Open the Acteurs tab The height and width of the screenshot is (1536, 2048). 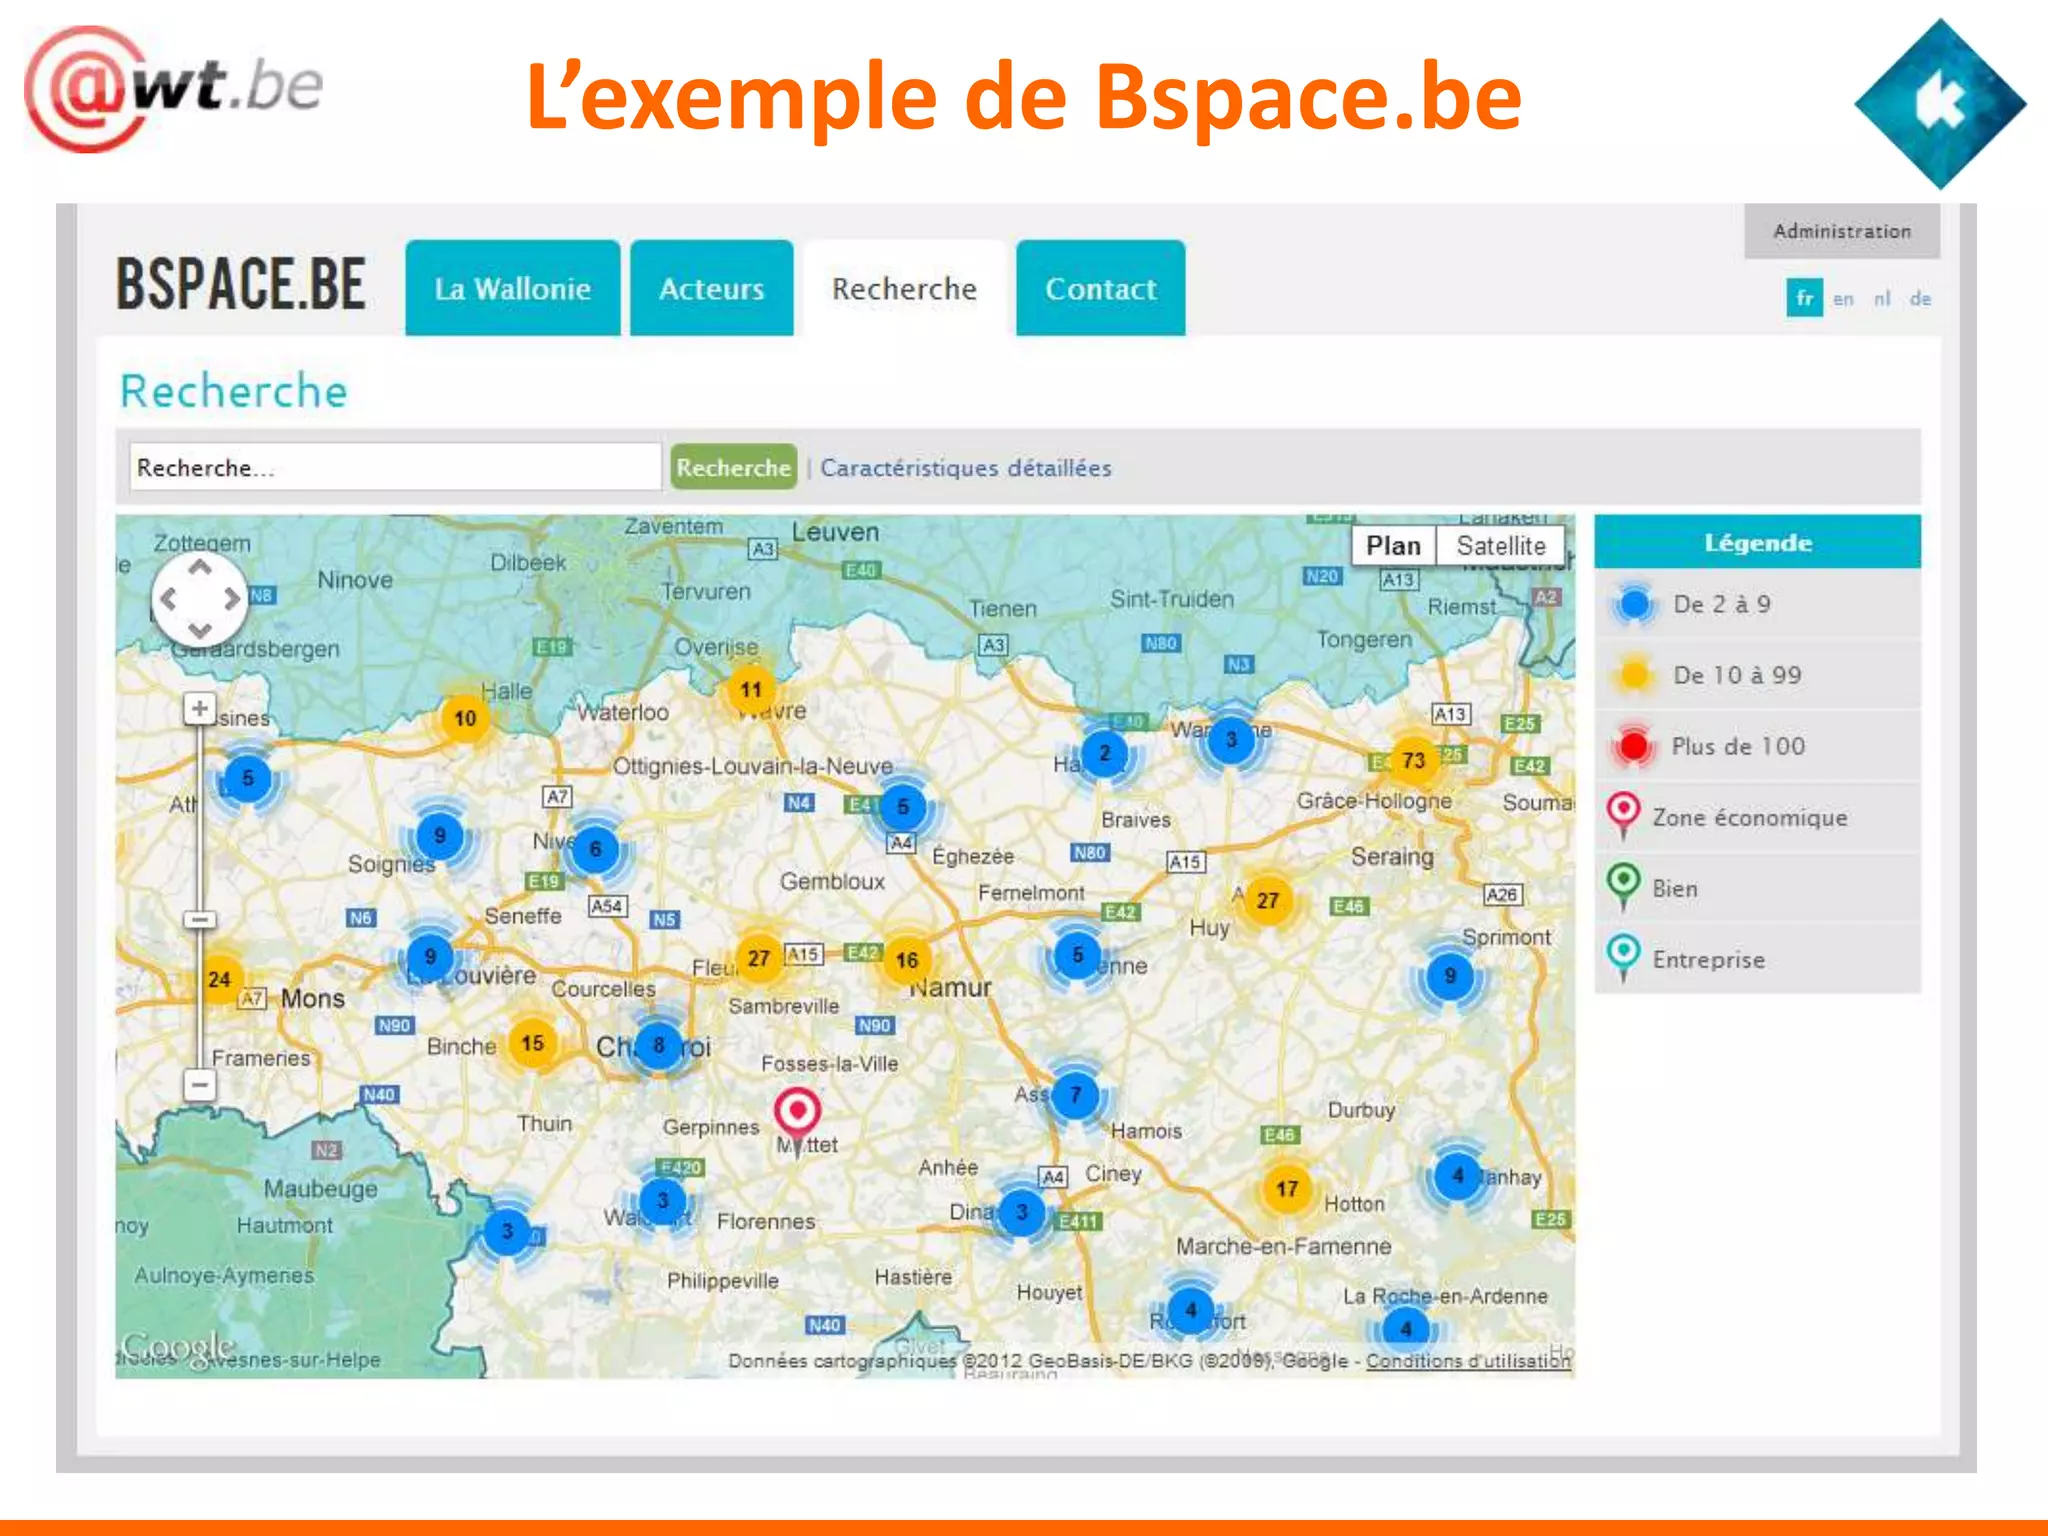click(x=711, y=288)
